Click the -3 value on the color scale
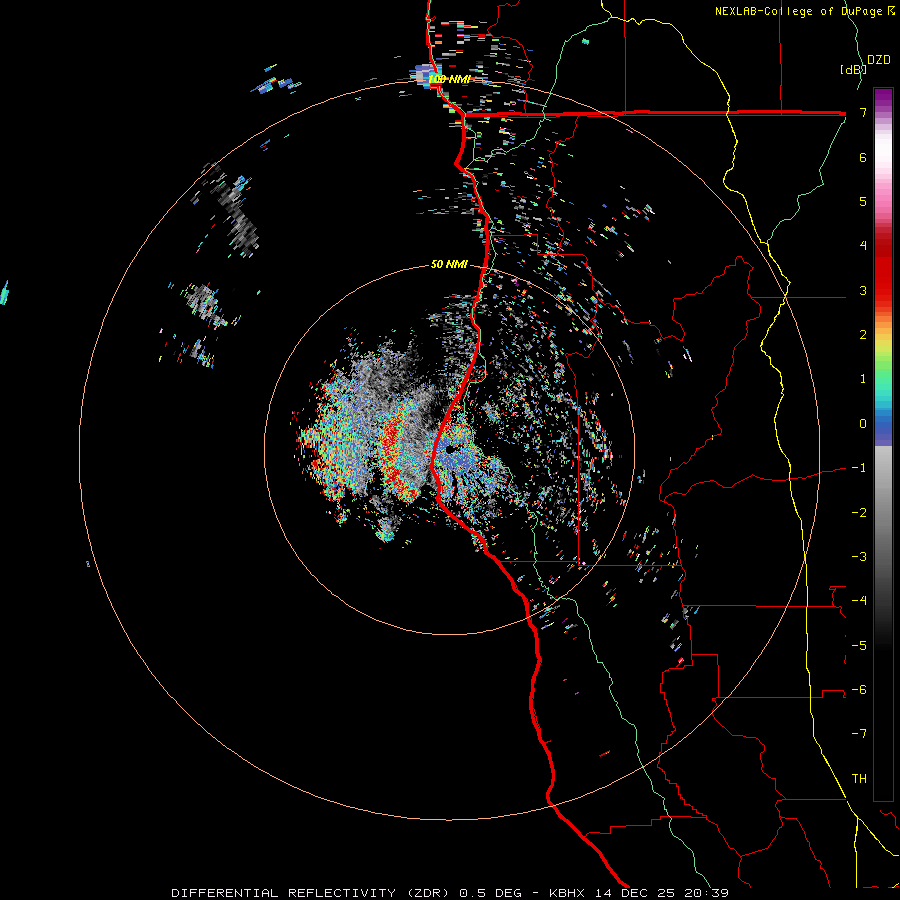Screen dimensions: 900x900 (x=859, y=557)
